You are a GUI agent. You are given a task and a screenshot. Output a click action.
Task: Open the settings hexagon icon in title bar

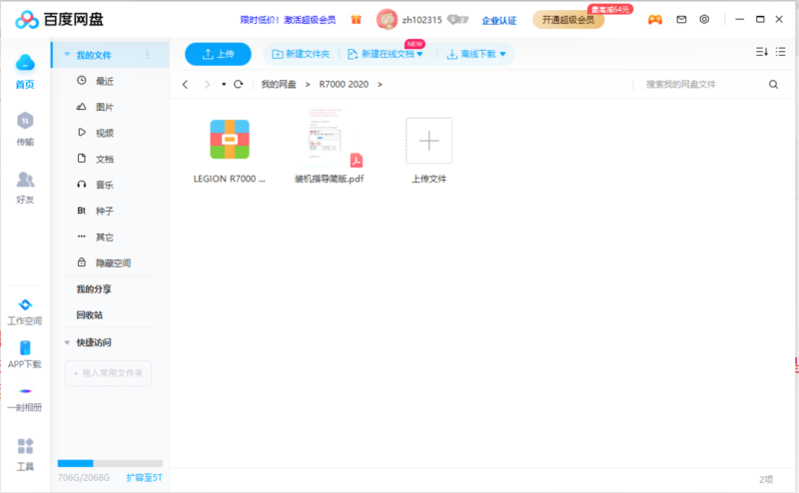(705, 19)
